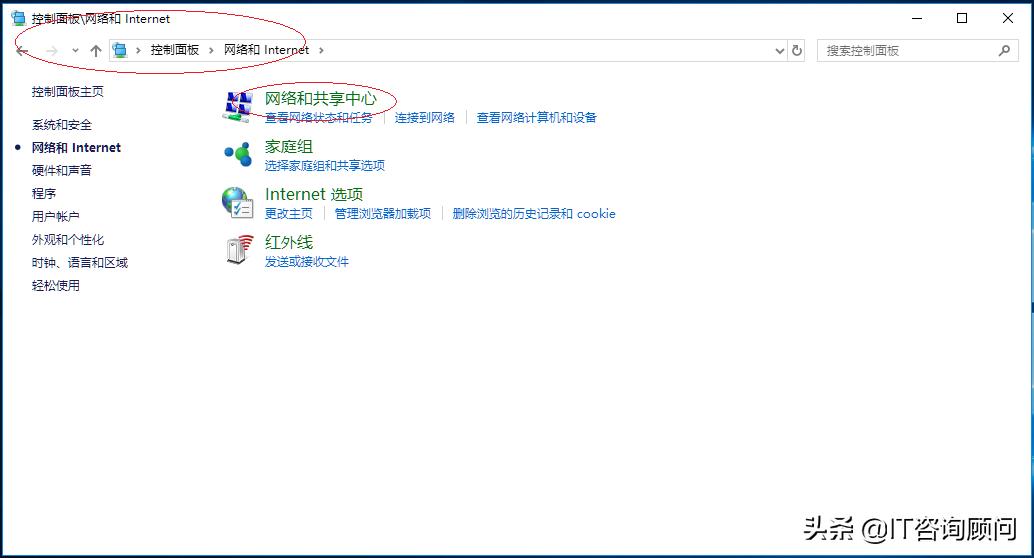
Task: Open 网络和共享中心 heading link
Action: (x=320, y=98)
